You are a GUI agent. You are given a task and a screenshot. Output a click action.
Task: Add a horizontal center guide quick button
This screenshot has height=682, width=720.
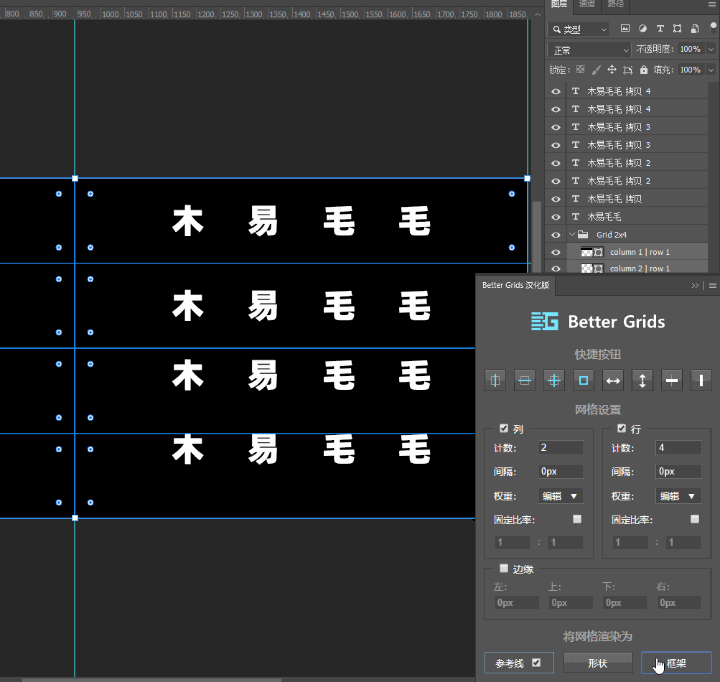point(524,380)
